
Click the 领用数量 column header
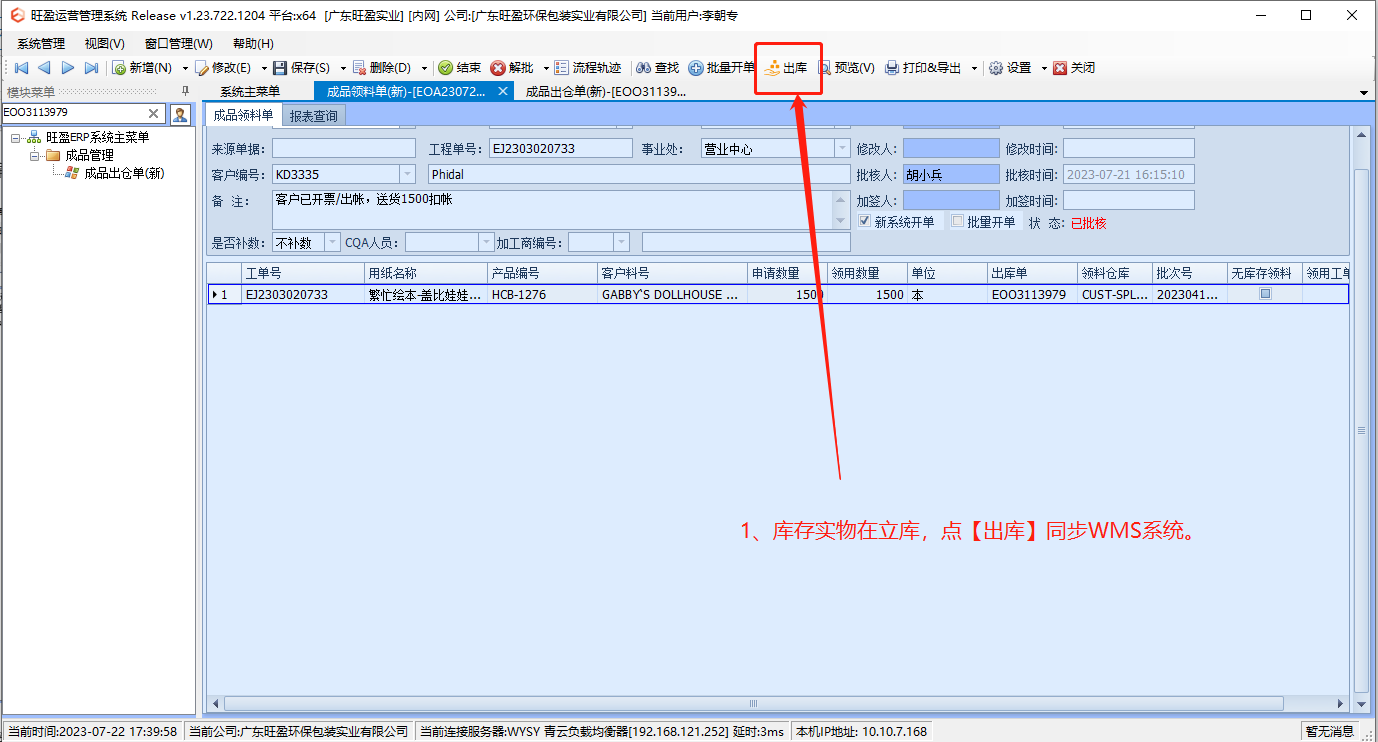(867, 273)
